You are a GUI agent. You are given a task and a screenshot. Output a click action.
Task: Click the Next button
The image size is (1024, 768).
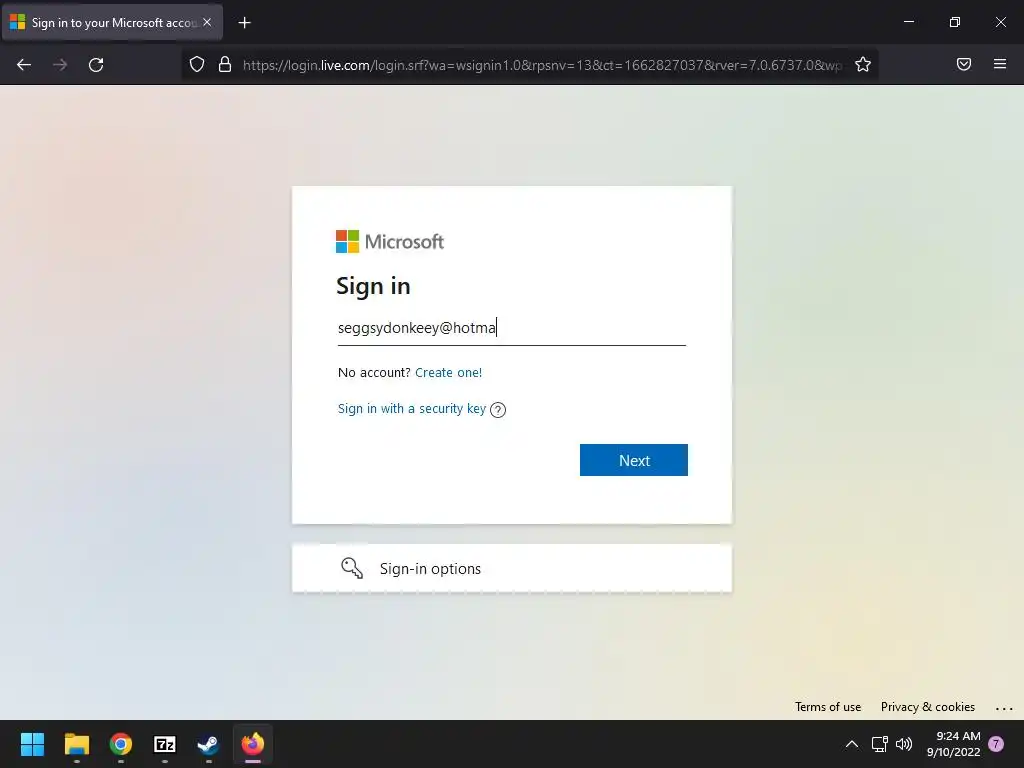[x=633, y=460]
